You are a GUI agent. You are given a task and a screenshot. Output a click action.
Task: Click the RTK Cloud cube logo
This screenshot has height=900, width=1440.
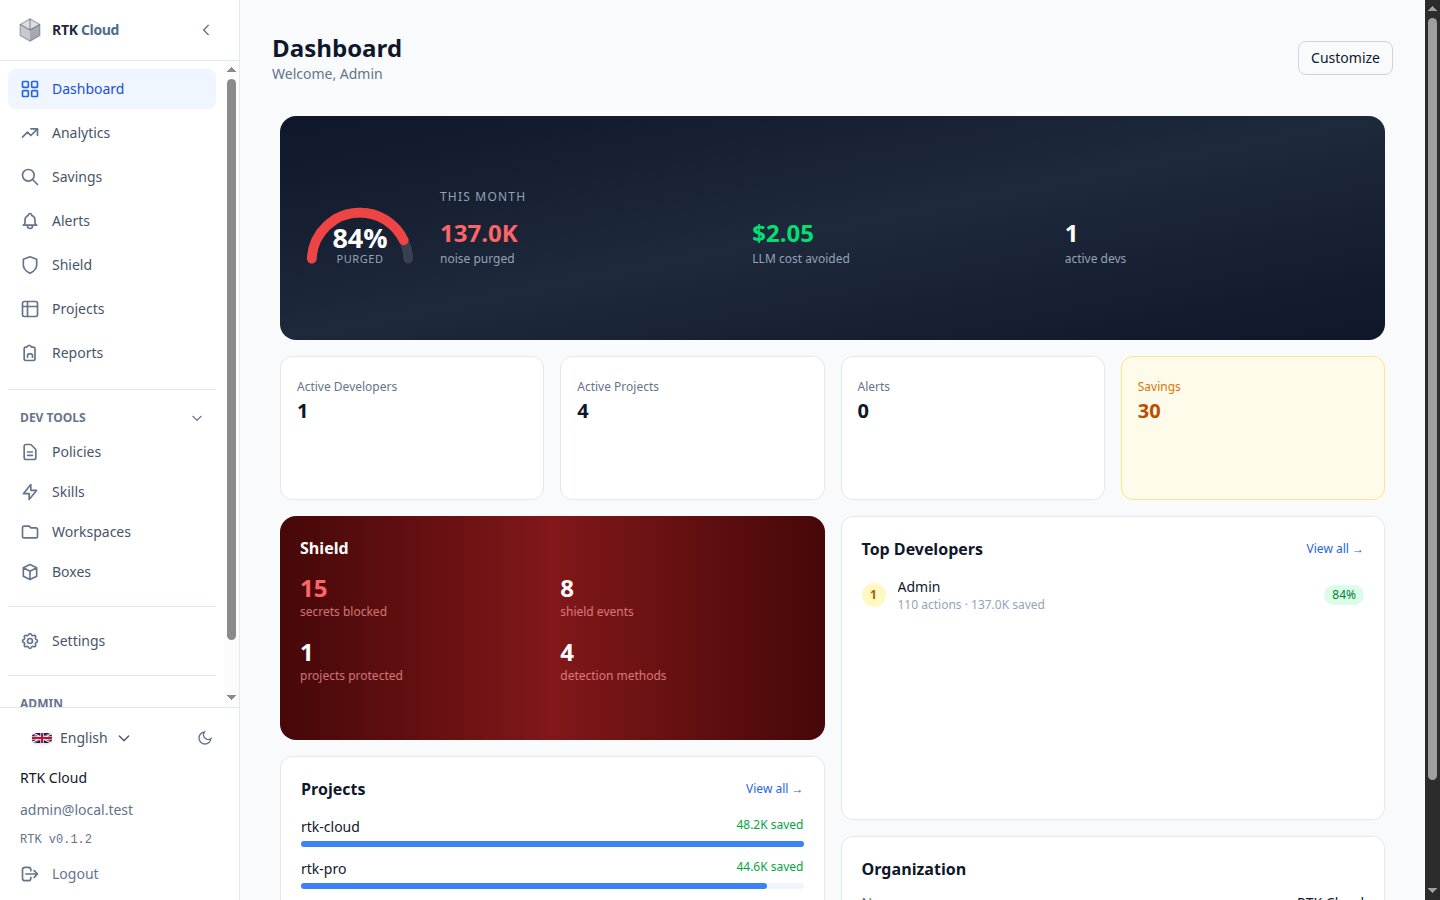(x=30, y=30)
